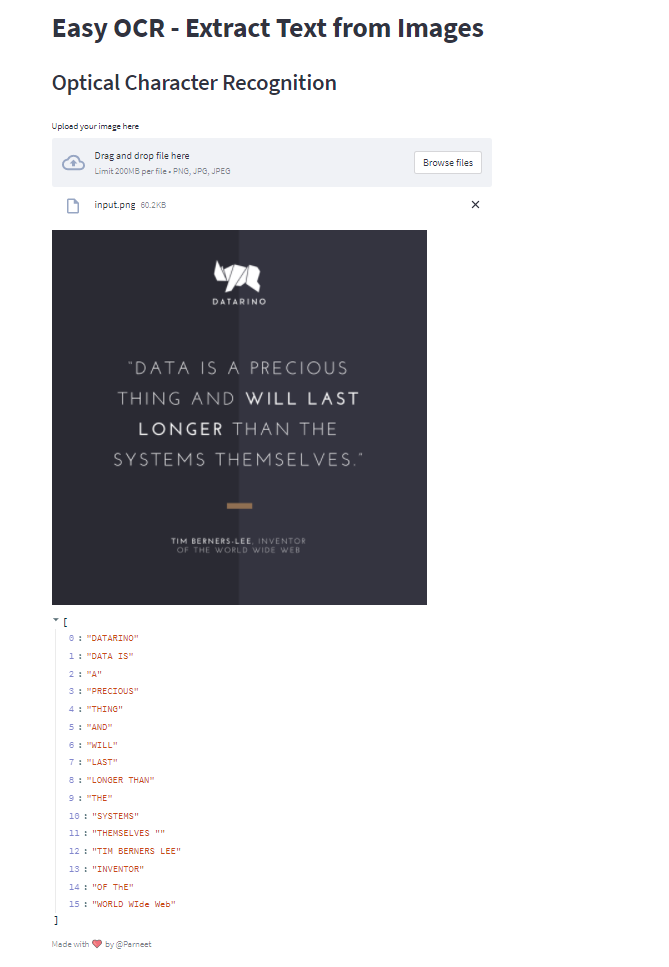Click the "Upload your image here" label

pyautogui.click(x=96, y=126)
